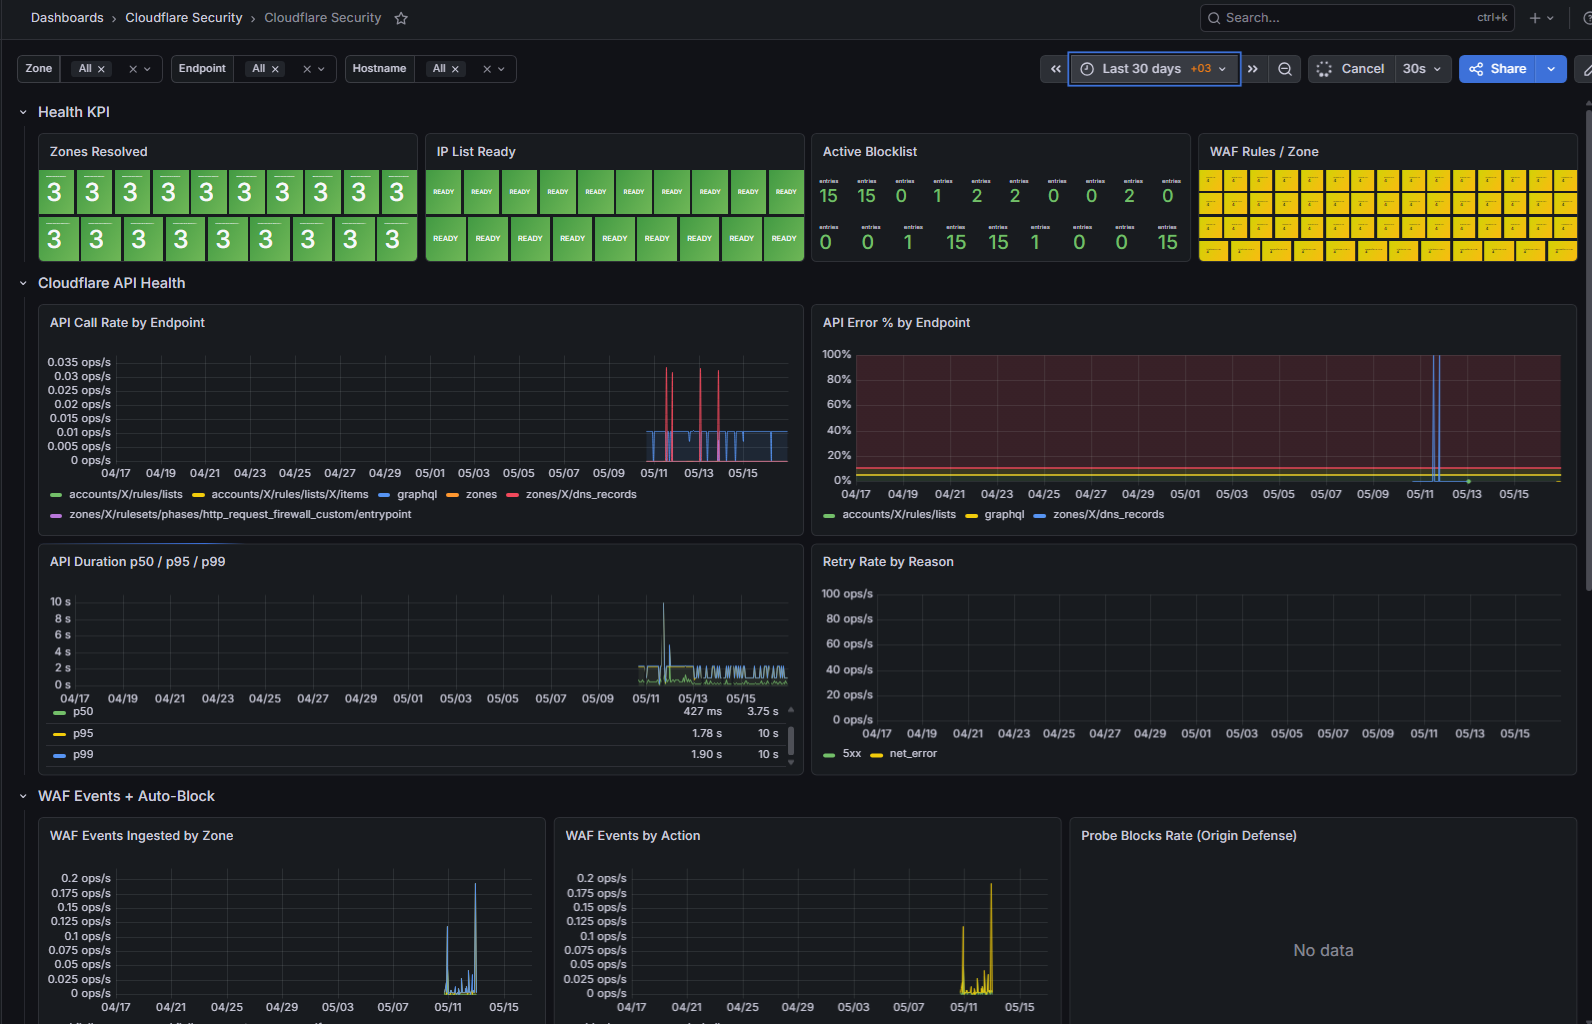Collapse the WAF Events + Auto-Block row
The image size is (1592, 1024).
click(x=23, y=796)
